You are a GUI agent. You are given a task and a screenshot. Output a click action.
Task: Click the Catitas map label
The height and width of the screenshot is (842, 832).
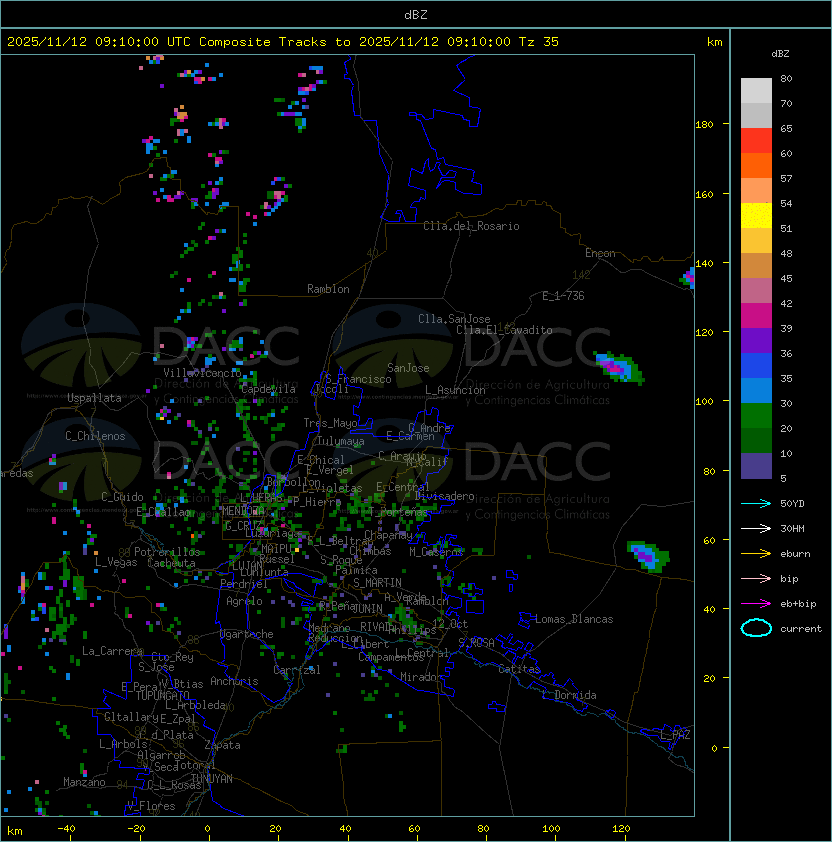point(519,669)
